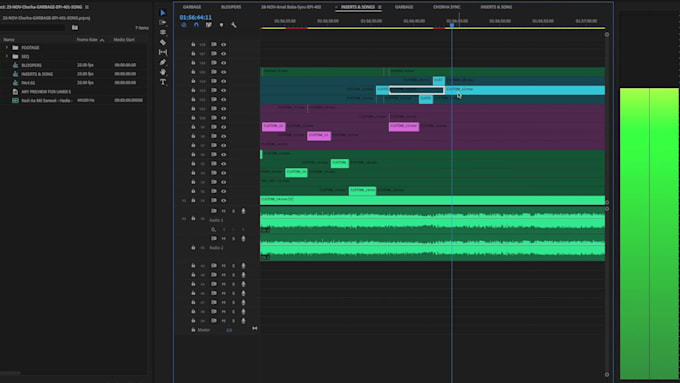Select the Hand tool

[163, 72]
